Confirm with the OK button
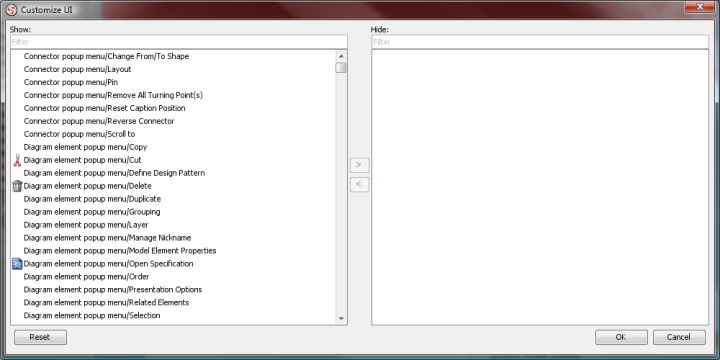Viewport: 720px width, 360px height. coord(621,337)
